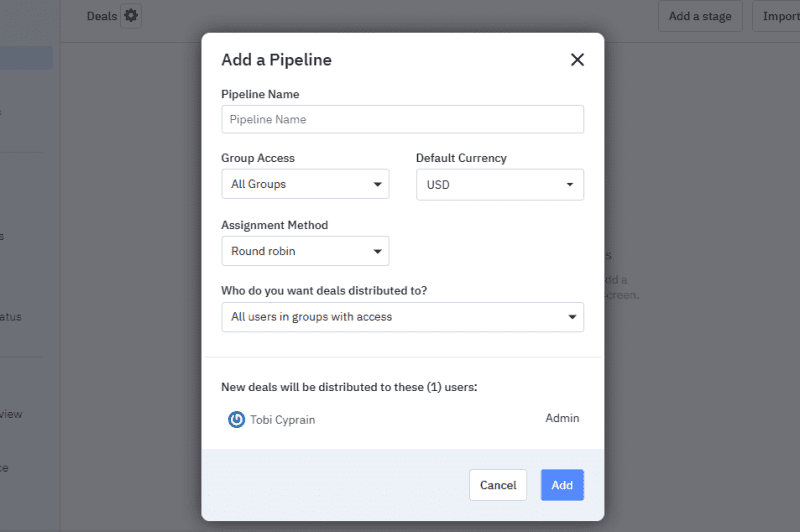
Task: Click the Pipeline Name field label
Action: [x=260, y=94]
